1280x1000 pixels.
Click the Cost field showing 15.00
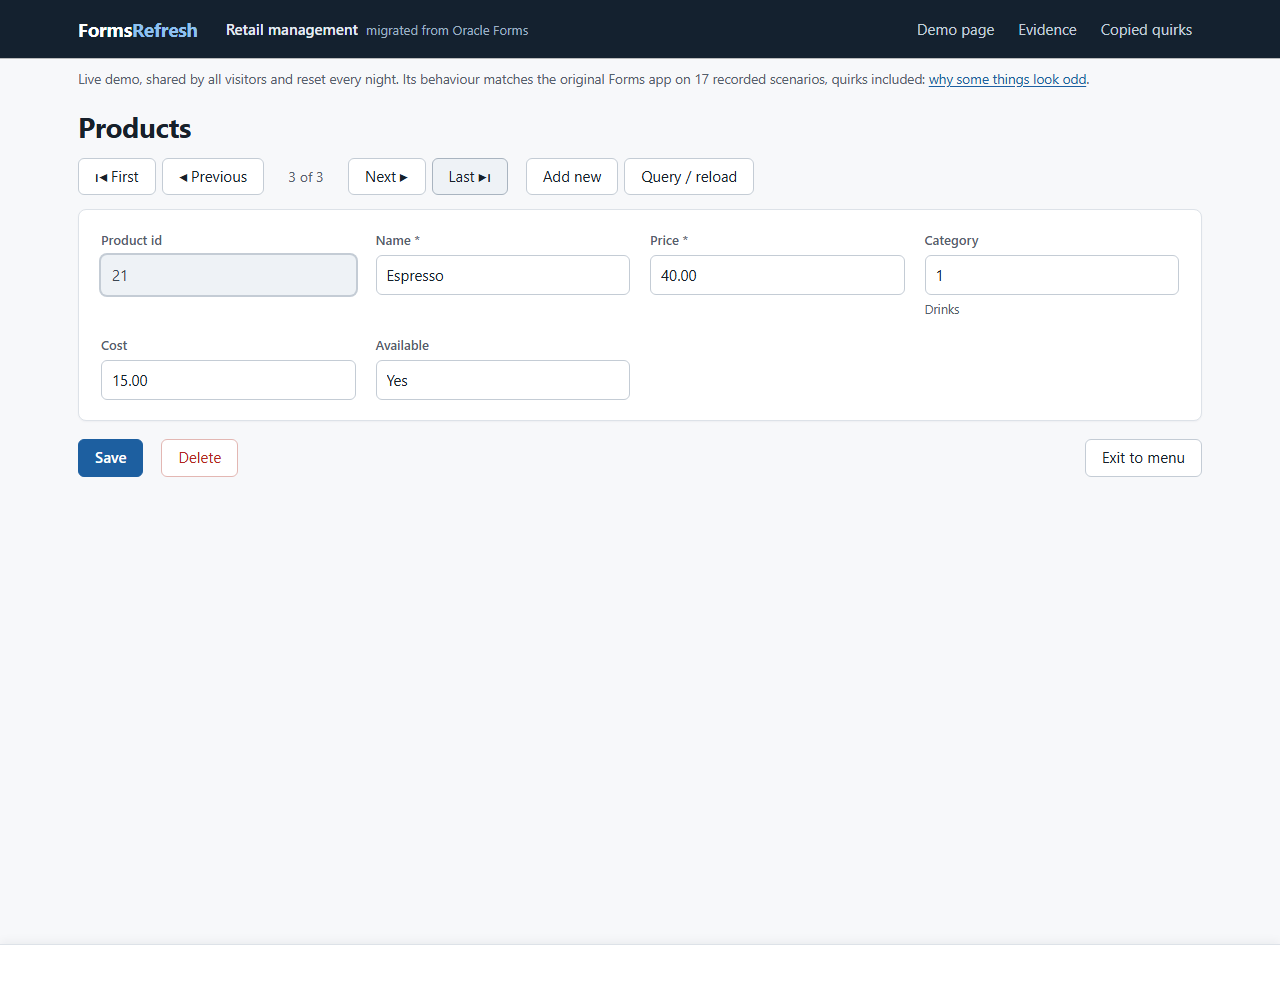tap(228, 380)
